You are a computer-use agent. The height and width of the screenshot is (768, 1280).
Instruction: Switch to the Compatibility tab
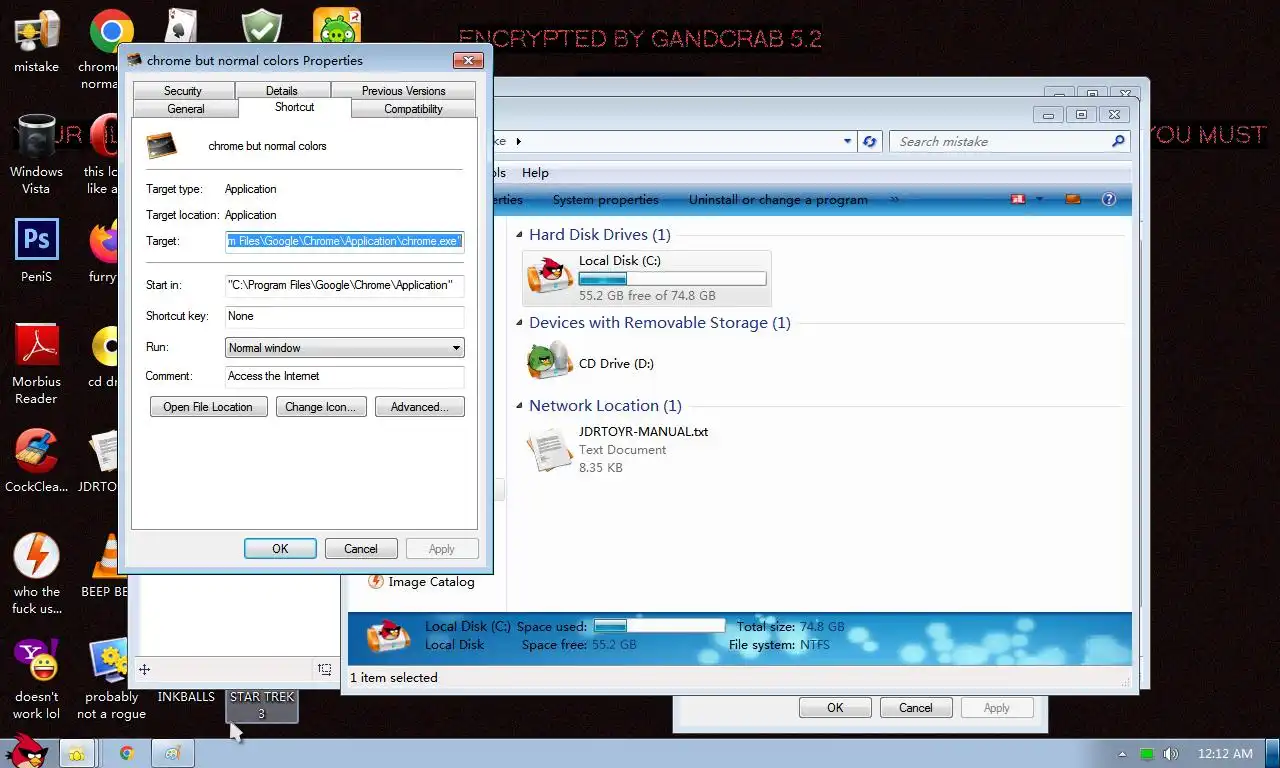(x=413, y=109)
